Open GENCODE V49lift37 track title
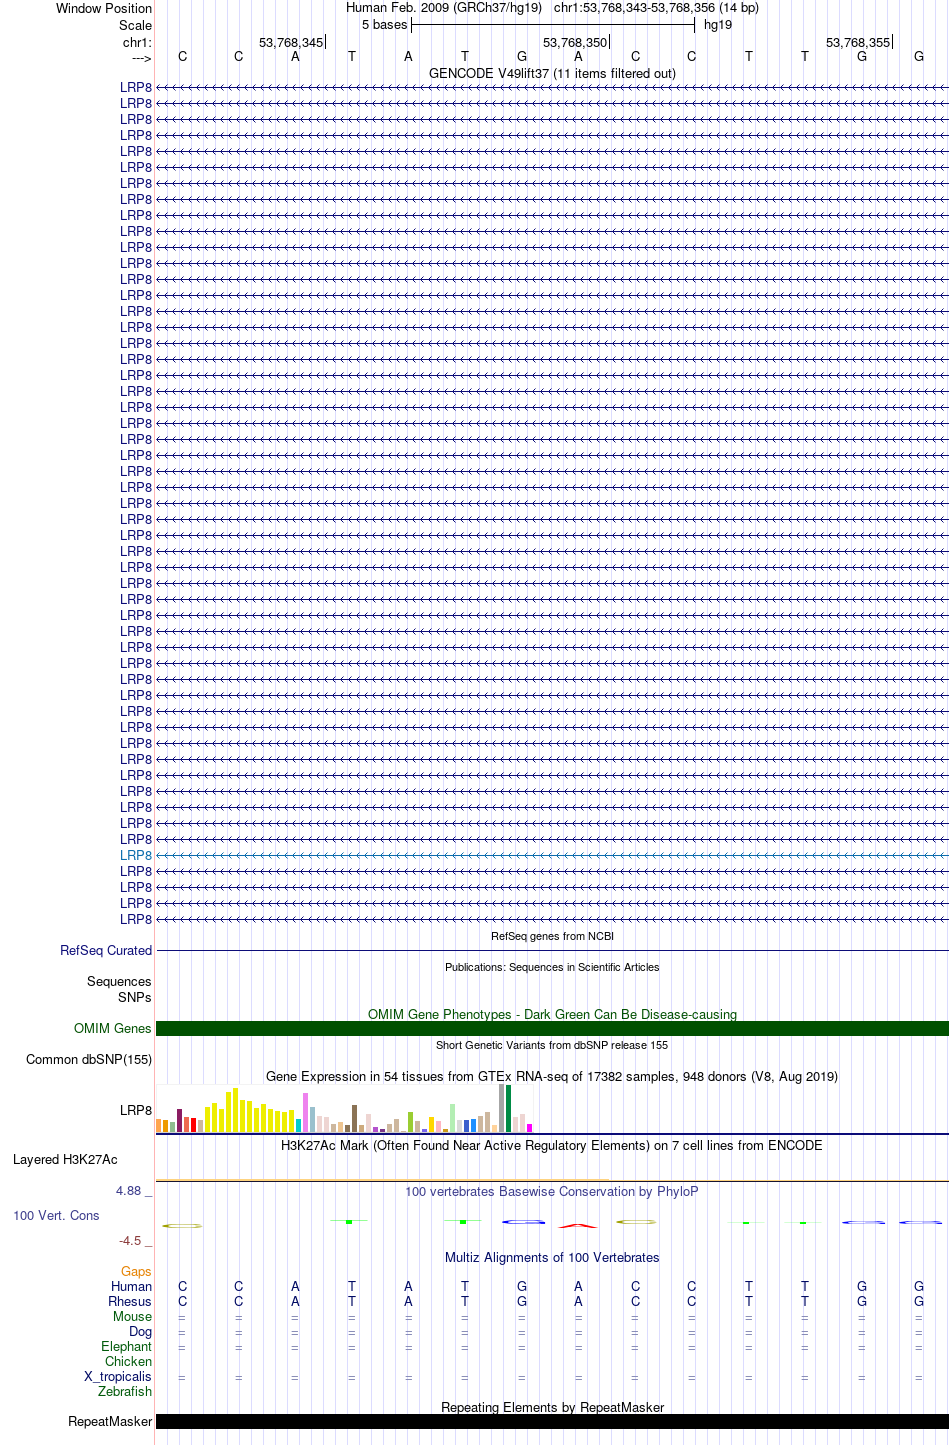 (552, 74)
